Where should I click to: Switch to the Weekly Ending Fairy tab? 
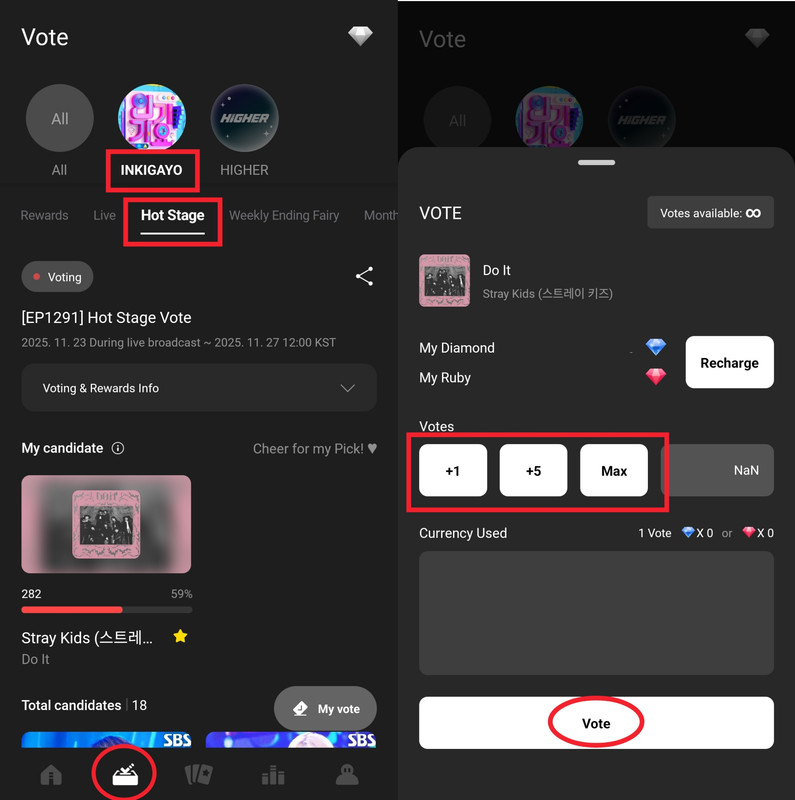(284, 215)
